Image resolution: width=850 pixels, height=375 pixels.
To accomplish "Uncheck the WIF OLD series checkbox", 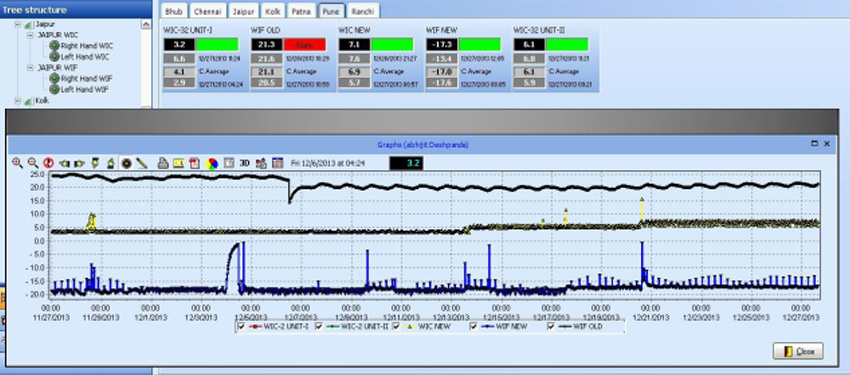I will tap(551, 326).
